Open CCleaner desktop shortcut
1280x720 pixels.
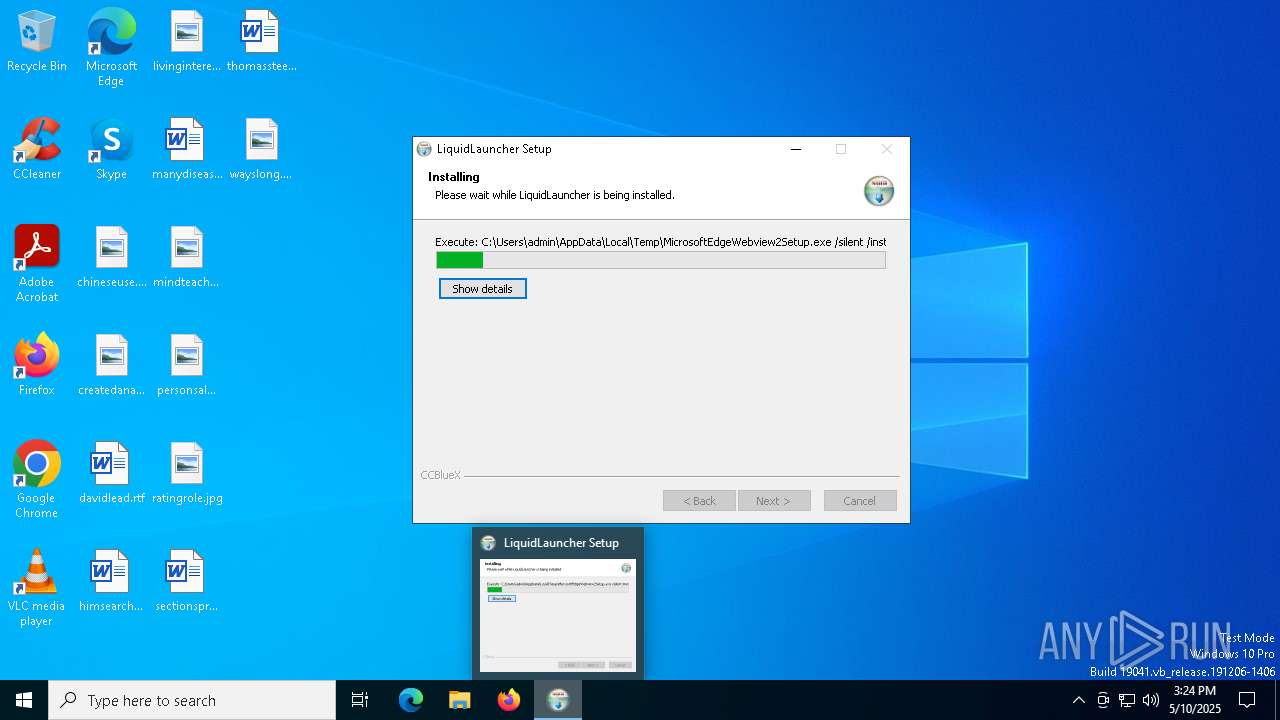coord(37,150)
